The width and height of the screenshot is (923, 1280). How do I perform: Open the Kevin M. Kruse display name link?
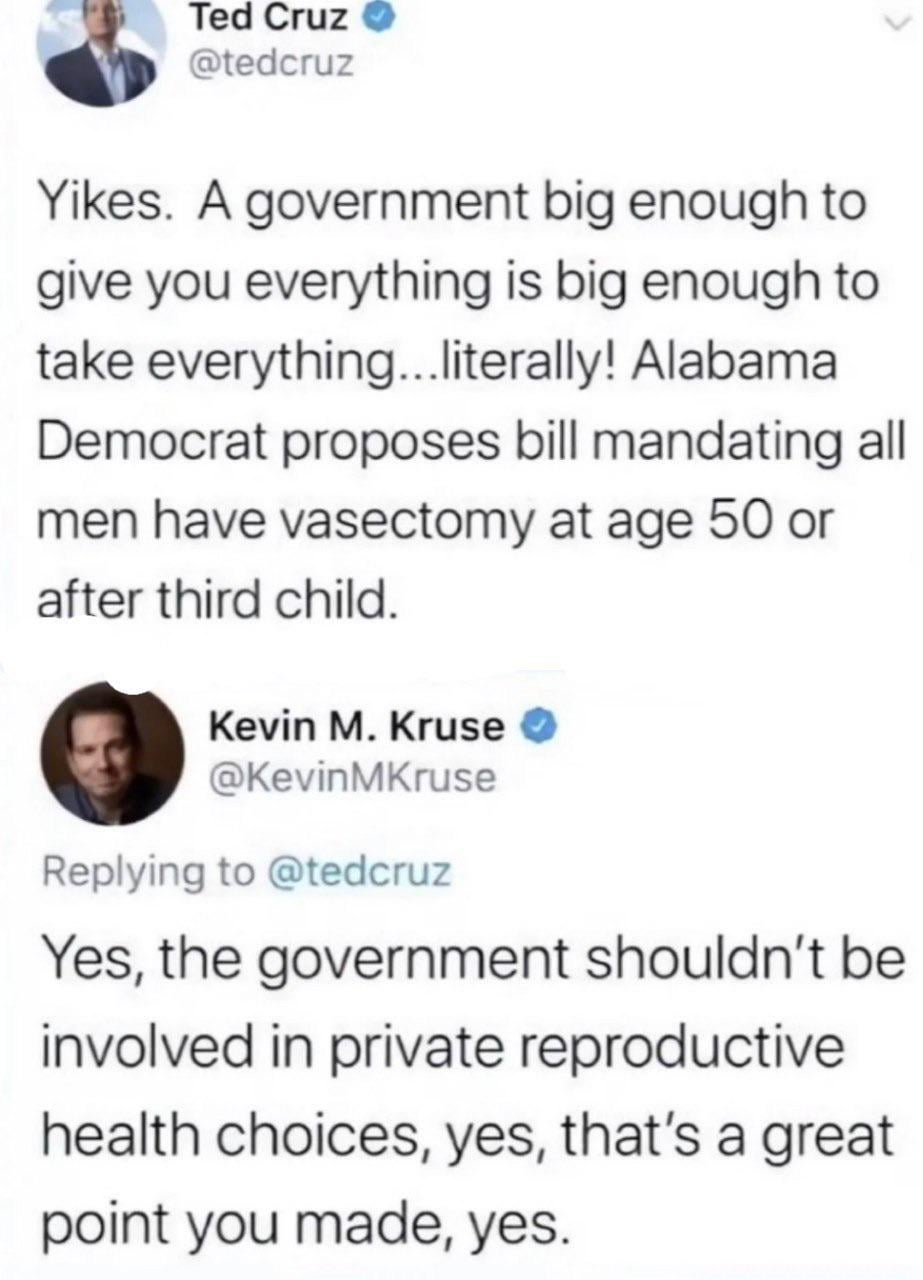[359, 728]
